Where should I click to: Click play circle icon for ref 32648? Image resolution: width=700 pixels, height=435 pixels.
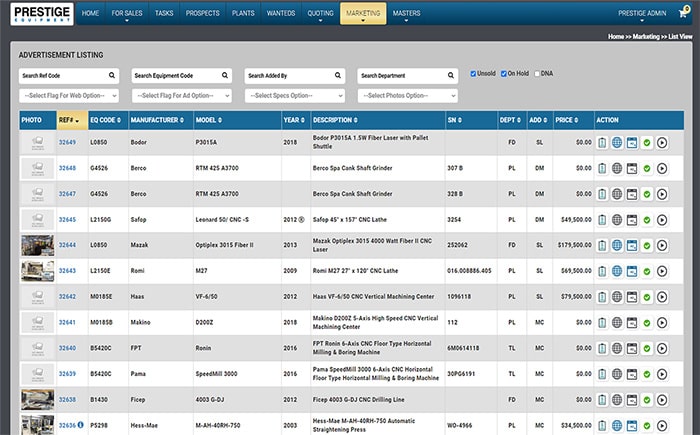point(662,168)
